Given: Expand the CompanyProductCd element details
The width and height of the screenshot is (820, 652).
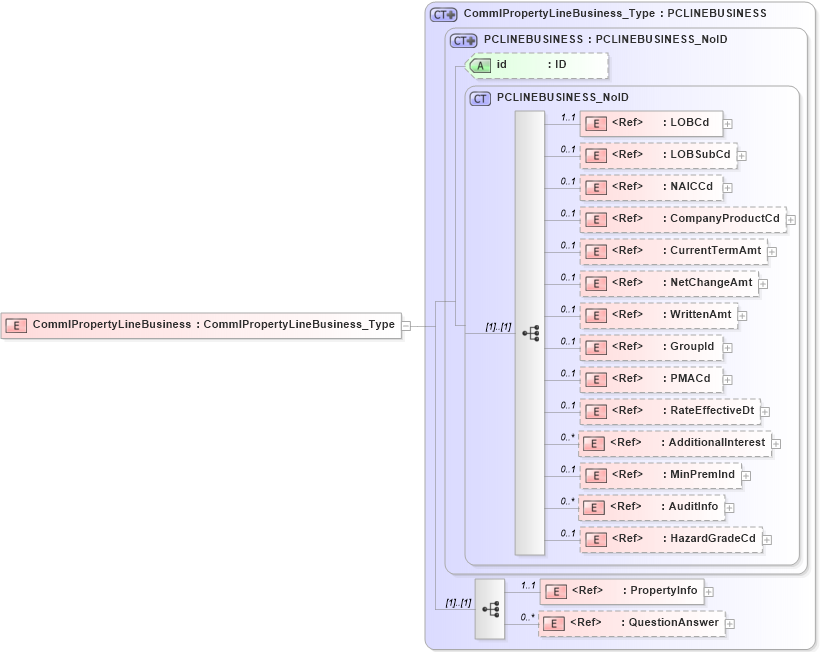Looking at the screenshot, I should (789, 219).
